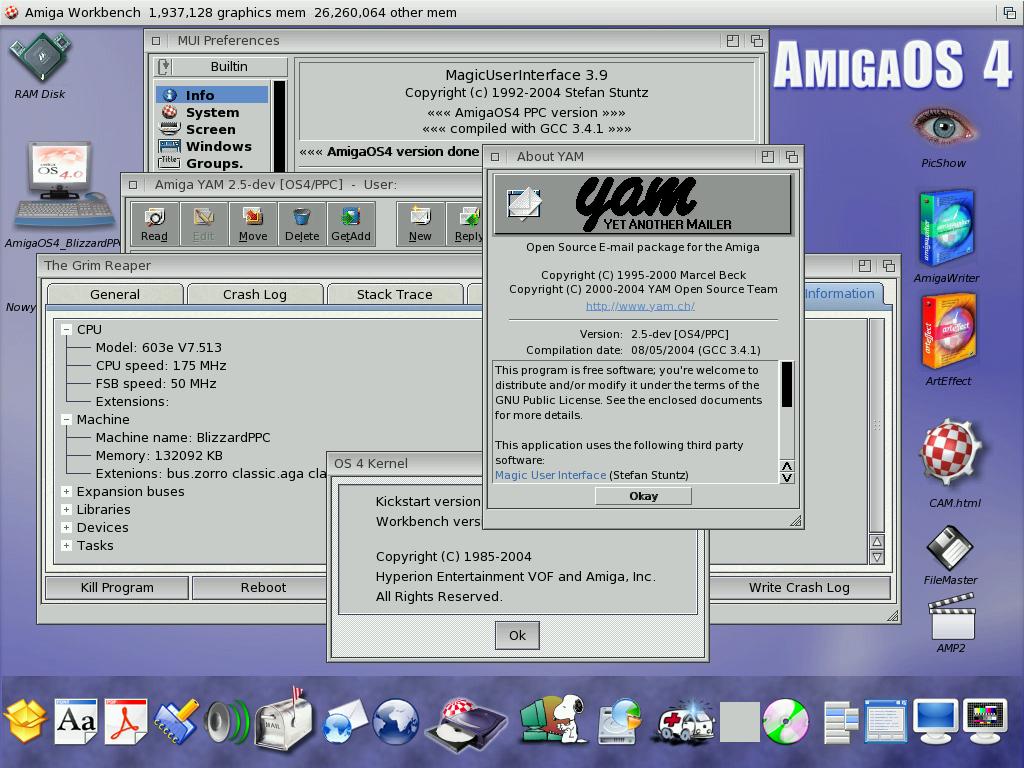Expand the Expansion buses node
Screen dimensions: 1024x768
[x=67, y=492]
